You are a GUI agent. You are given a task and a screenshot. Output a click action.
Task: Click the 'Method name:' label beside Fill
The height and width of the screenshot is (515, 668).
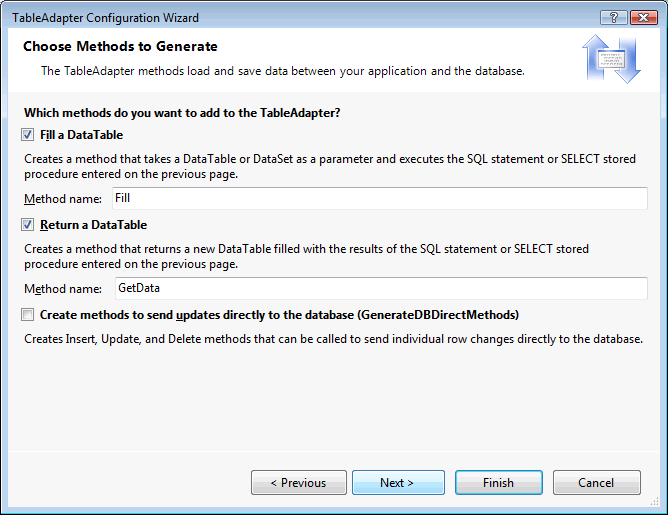tap(62, 199)
